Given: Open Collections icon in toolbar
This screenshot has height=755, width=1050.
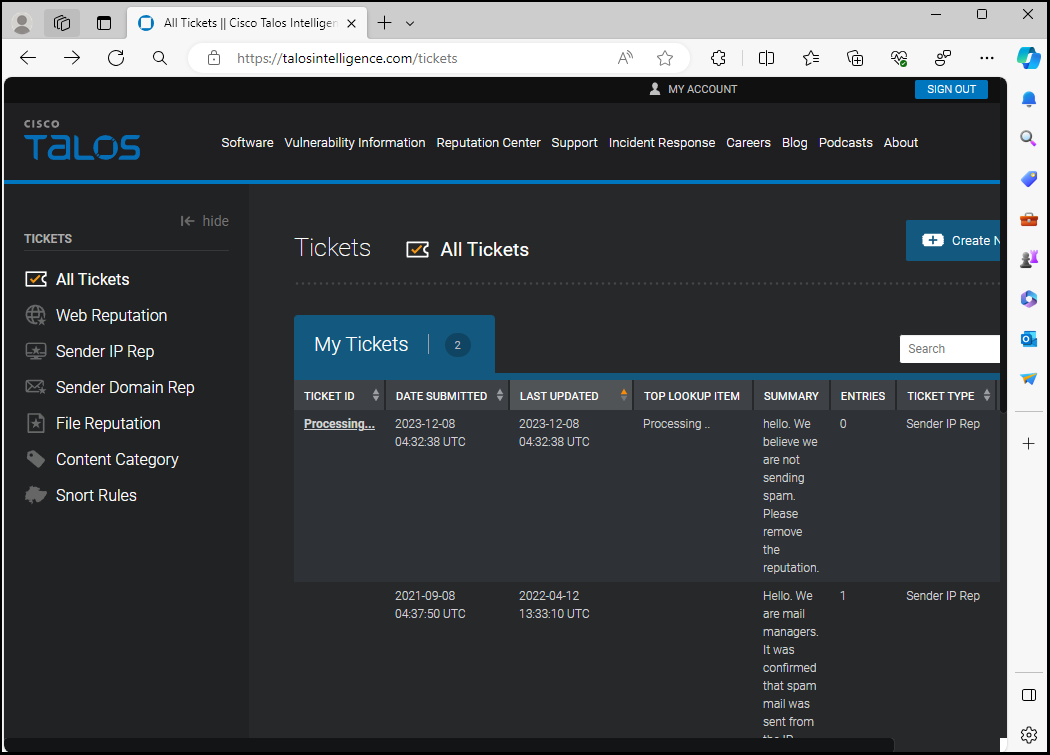Looking at the screenshot, I should 855,58.
